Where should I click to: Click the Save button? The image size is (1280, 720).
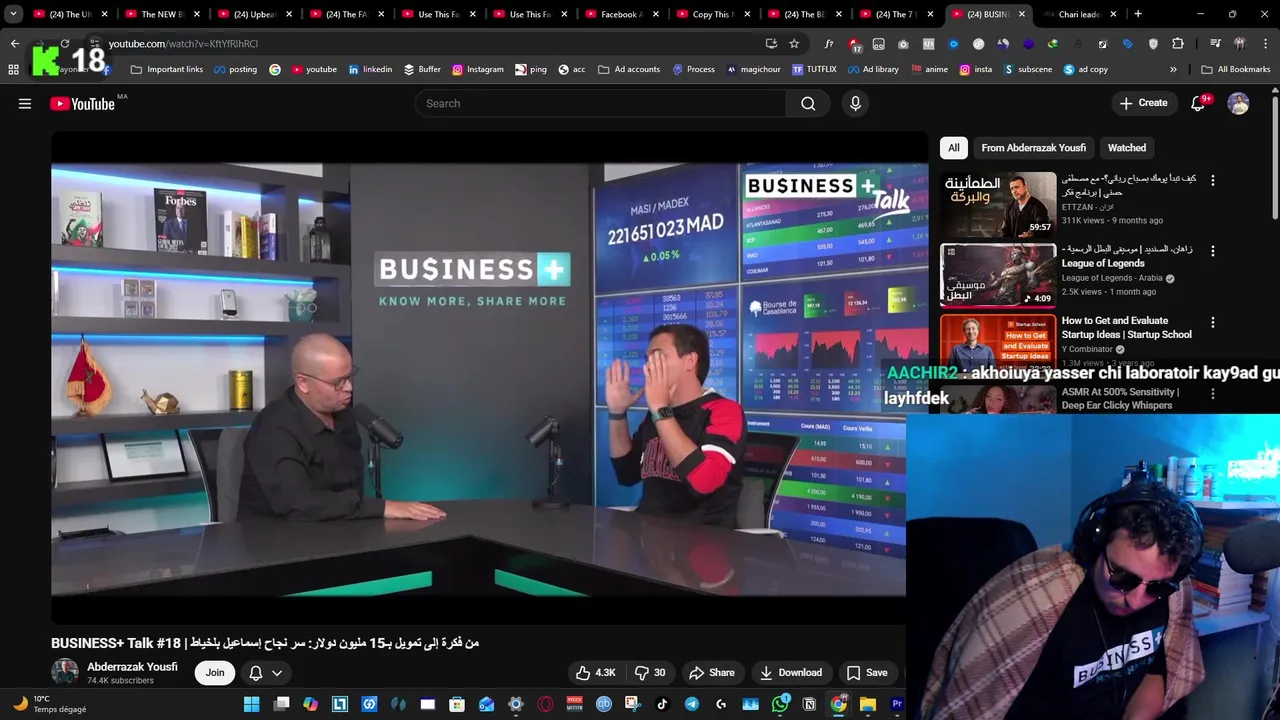click(x=866, y=673)
